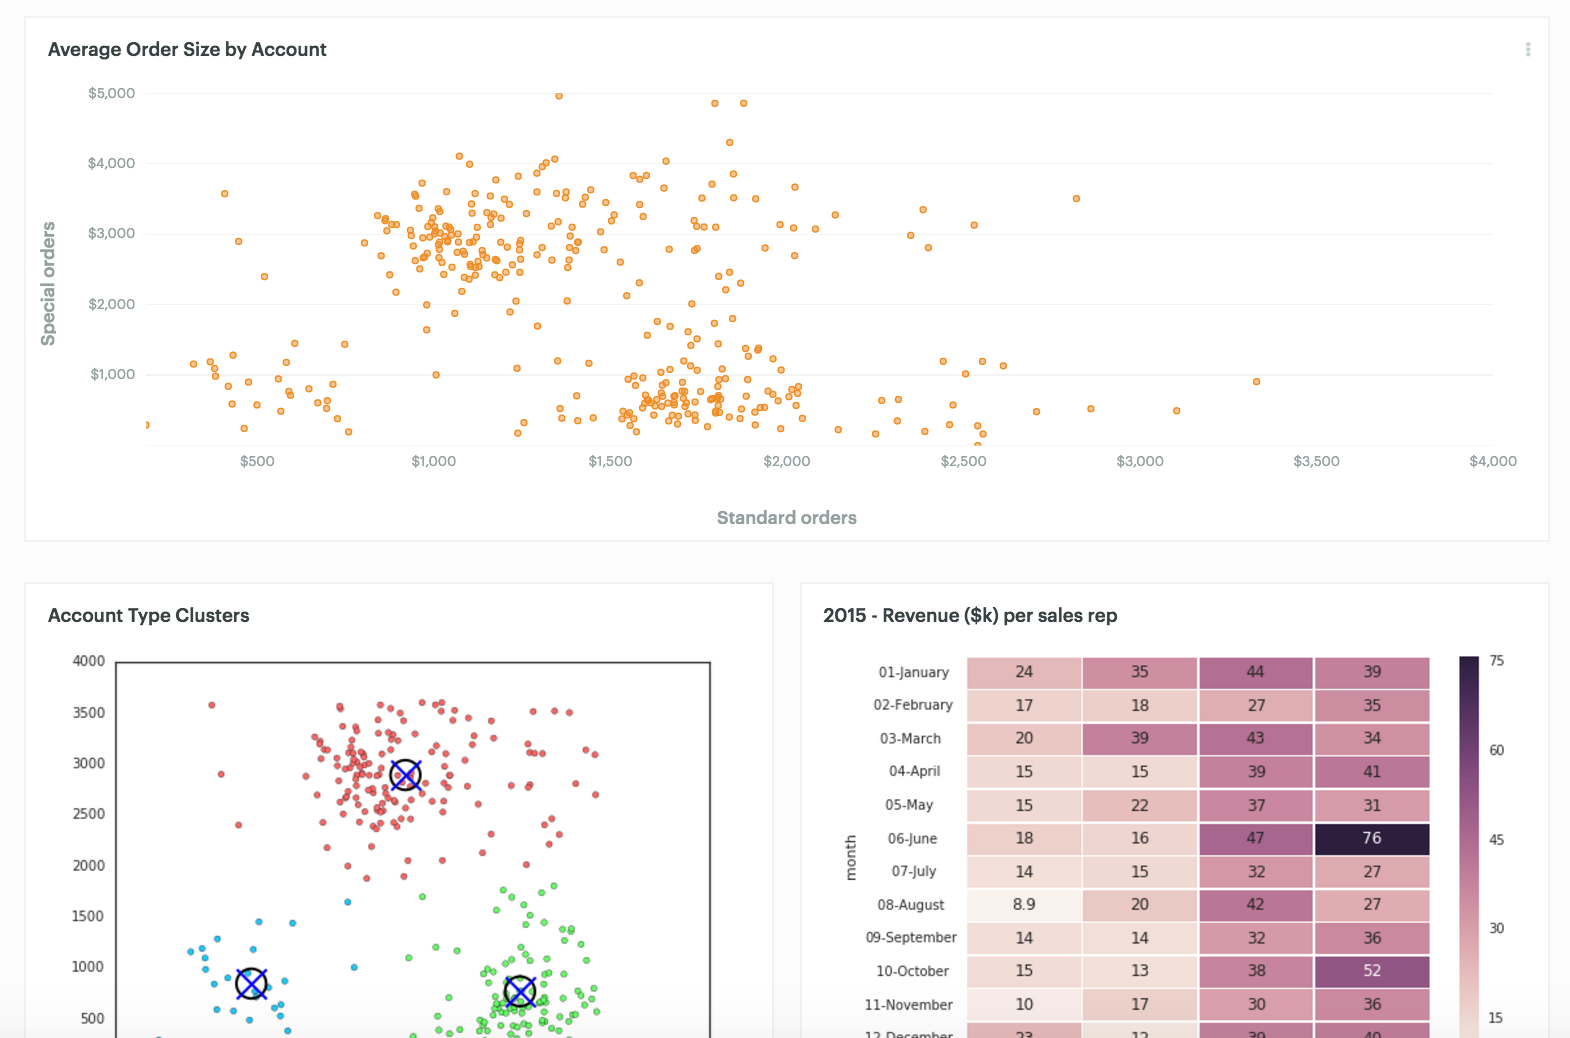Image resolution: width=1570 pixels, height=1038 pixels.
Task: Click the '60' tick on the color scale
Action: [1497, 750]
